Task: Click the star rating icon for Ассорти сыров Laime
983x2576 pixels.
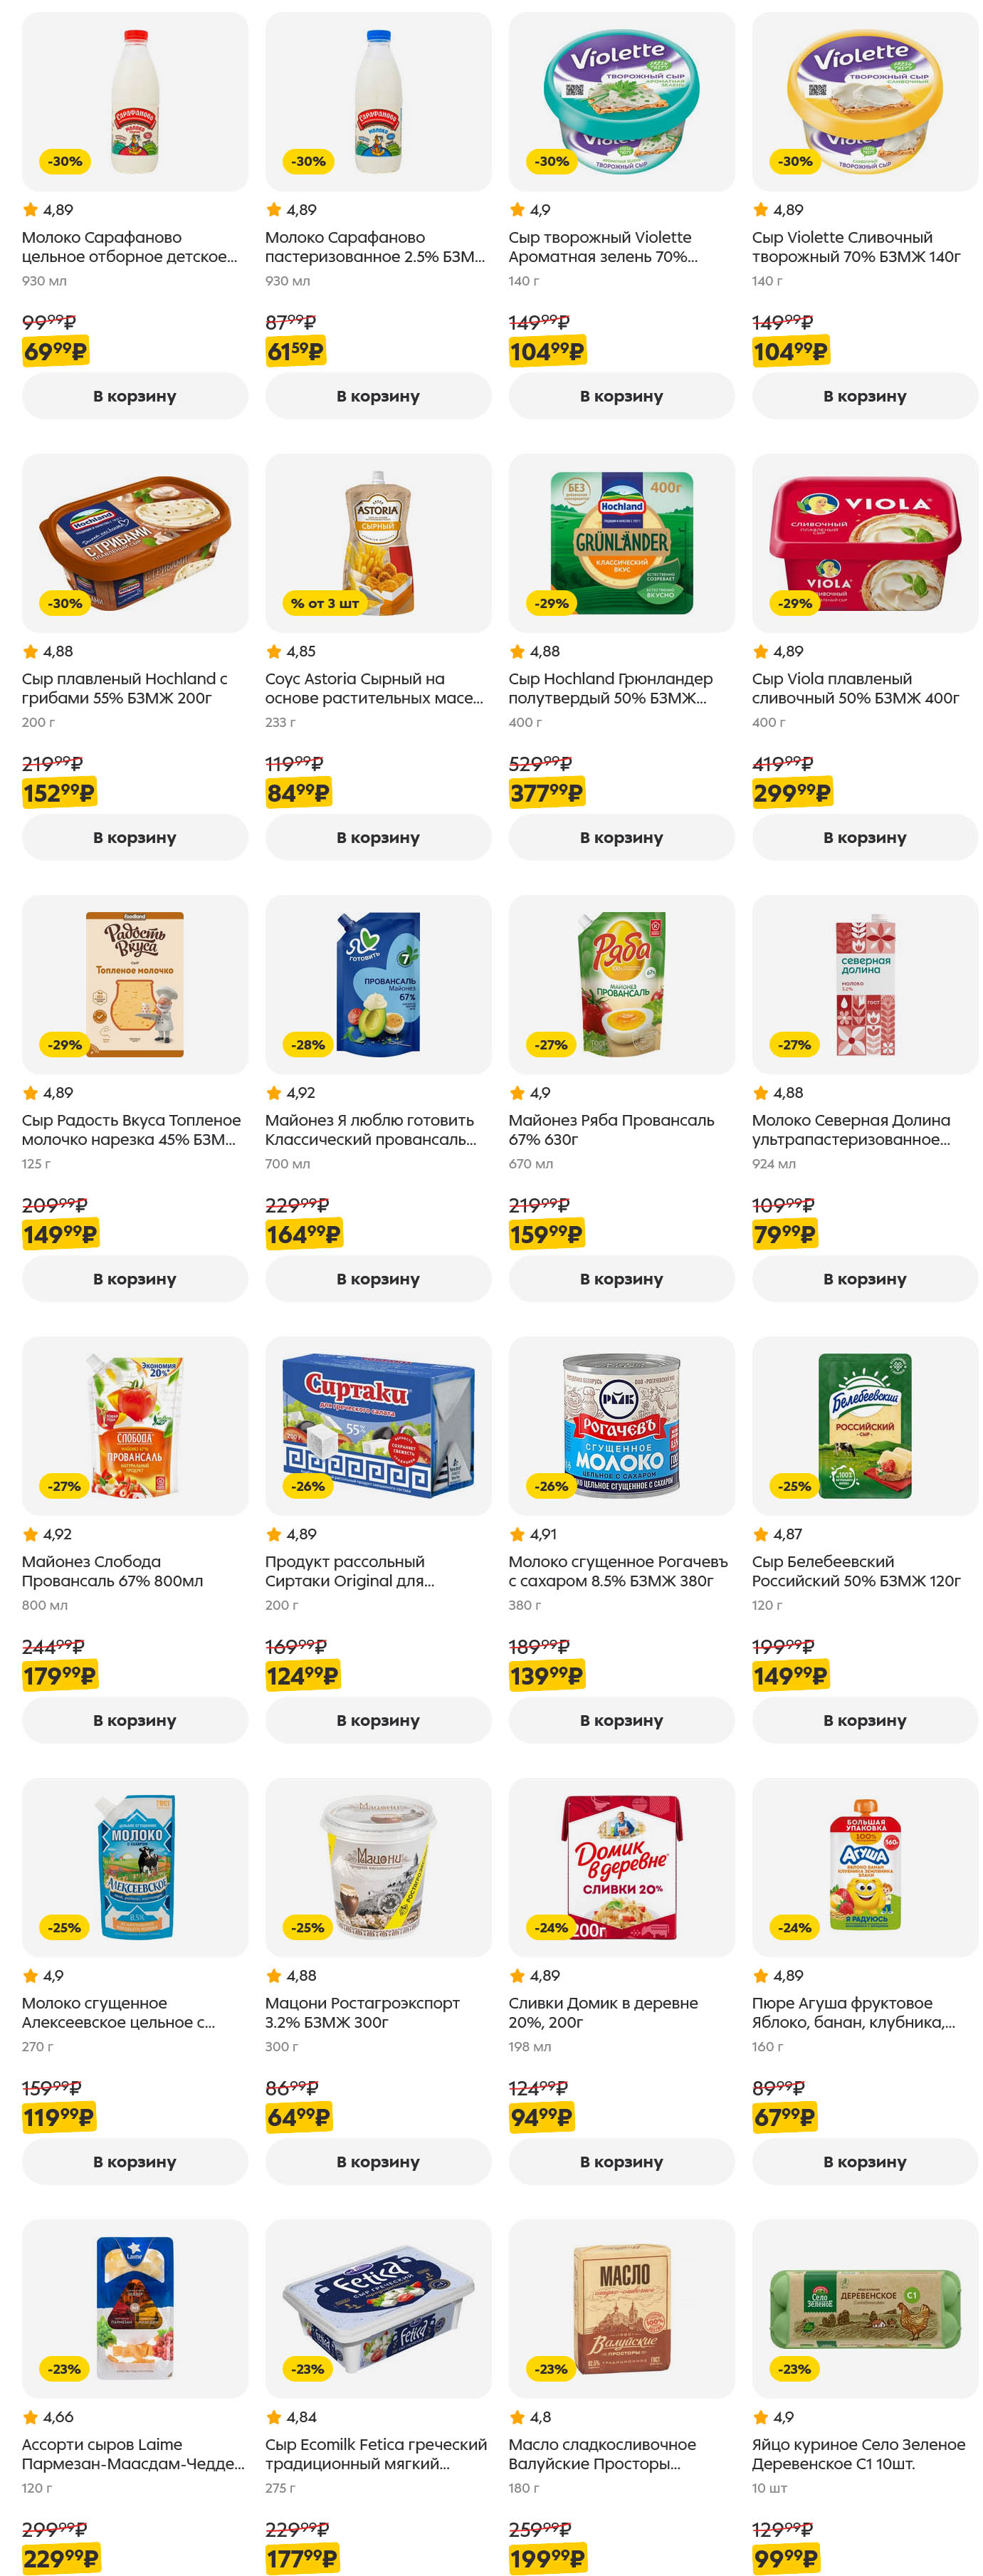Action: (30, 2417)
